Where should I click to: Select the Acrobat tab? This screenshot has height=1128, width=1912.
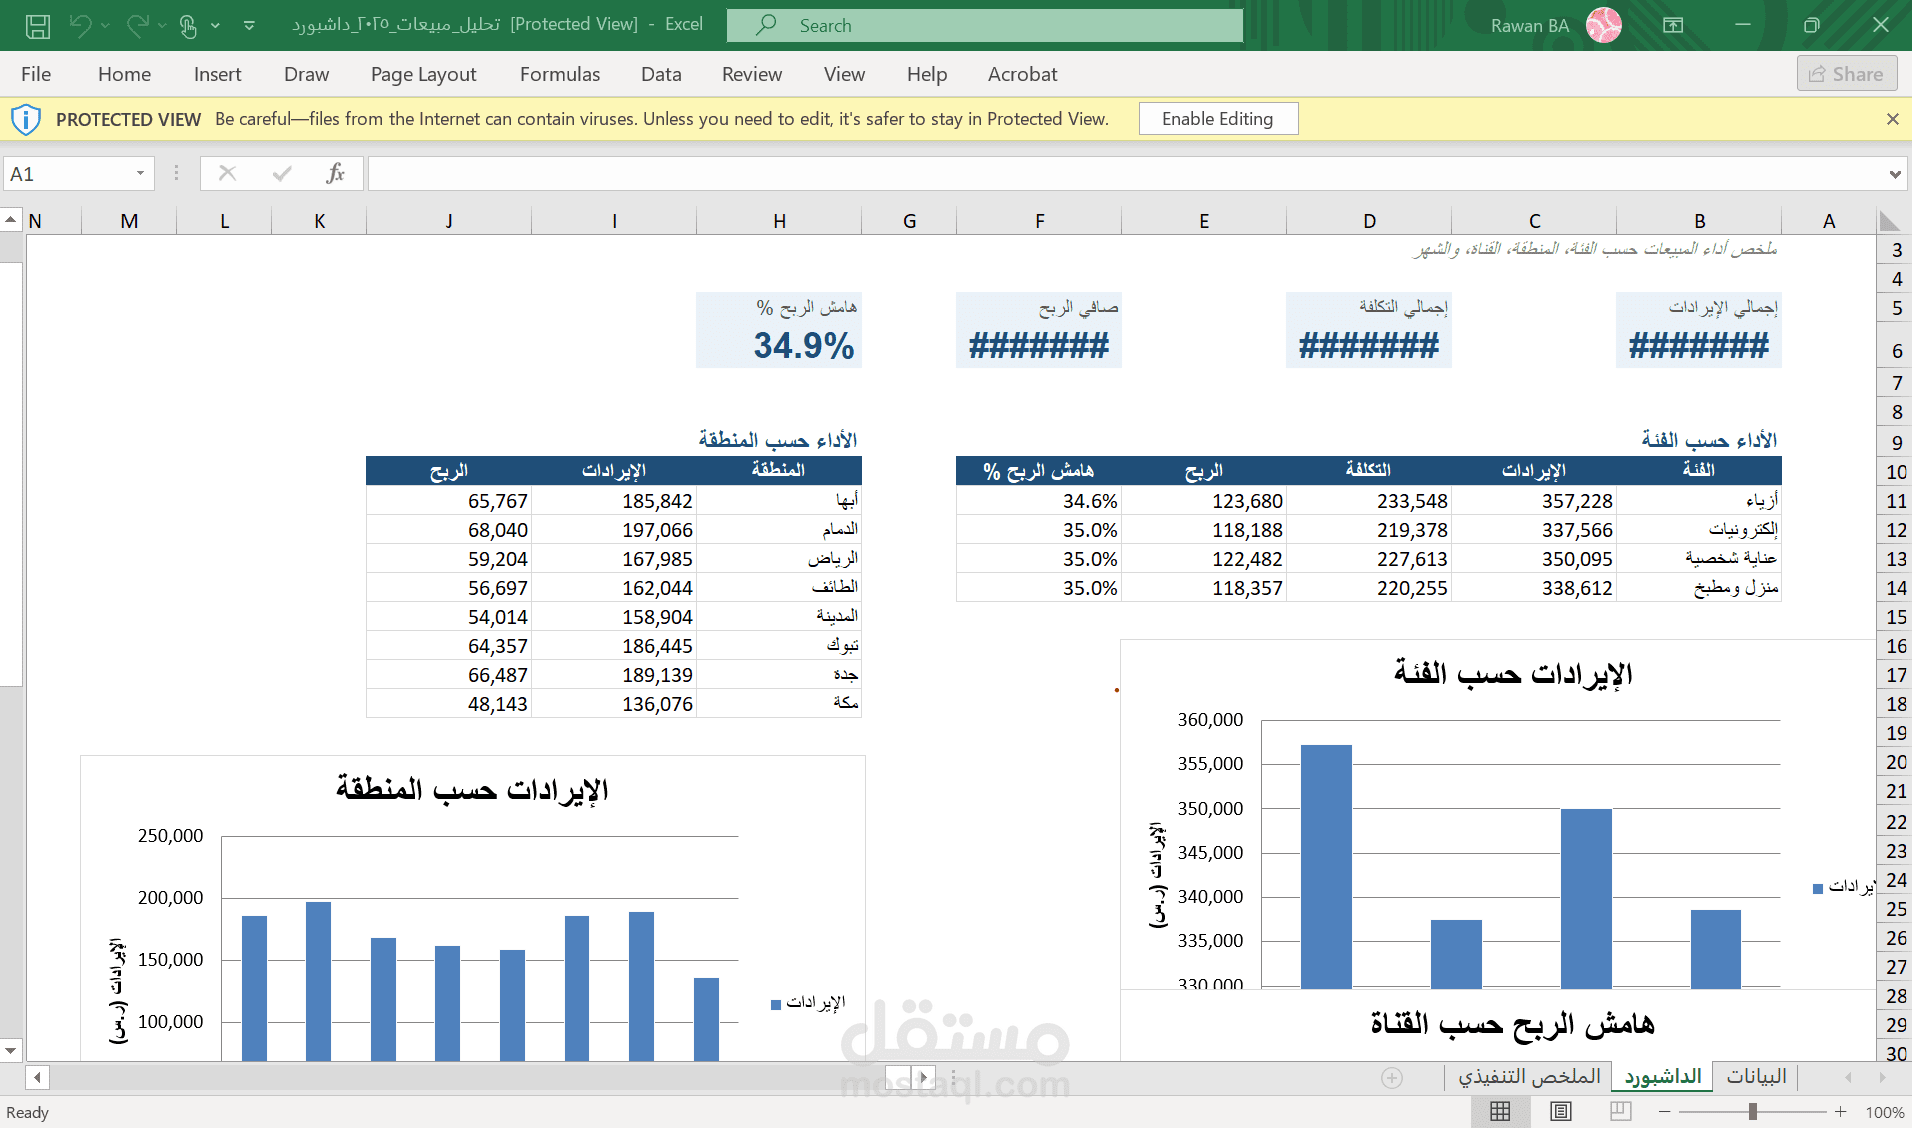[x=1022, y=74]
